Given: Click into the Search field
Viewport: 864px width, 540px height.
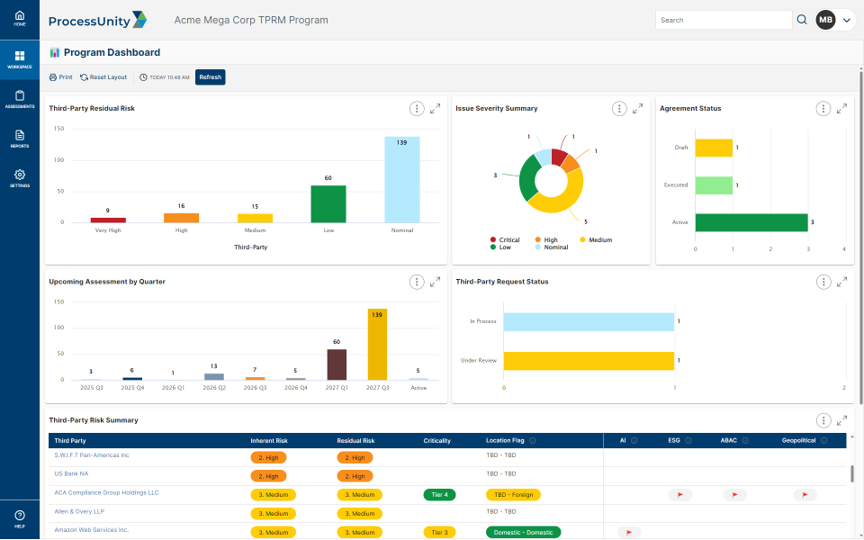Looking at the screenshot, I should [x=723, y=20].
